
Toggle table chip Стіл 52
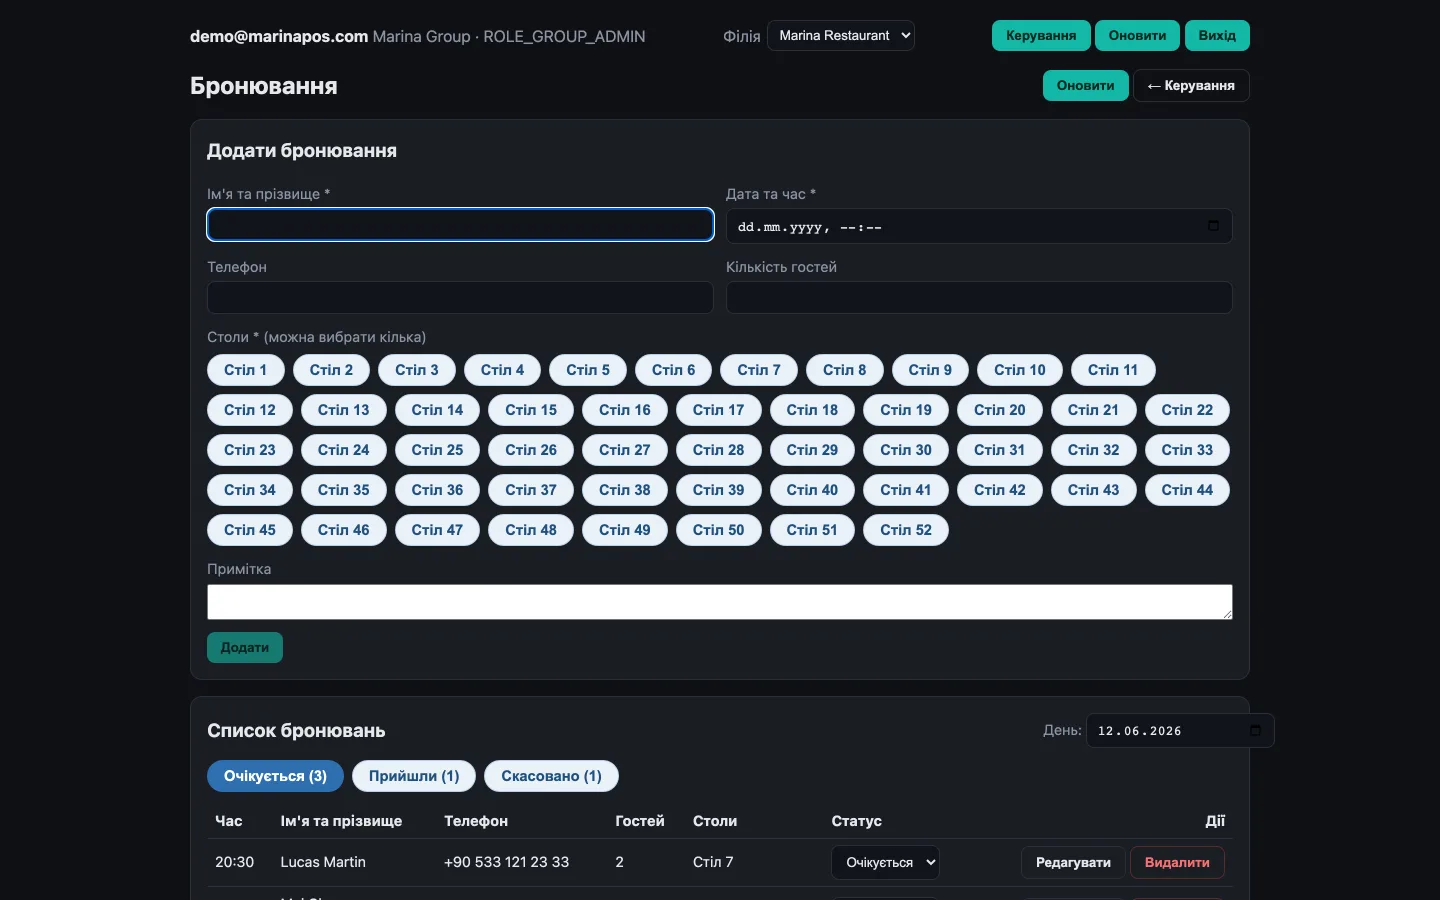[x=906, y=530]
